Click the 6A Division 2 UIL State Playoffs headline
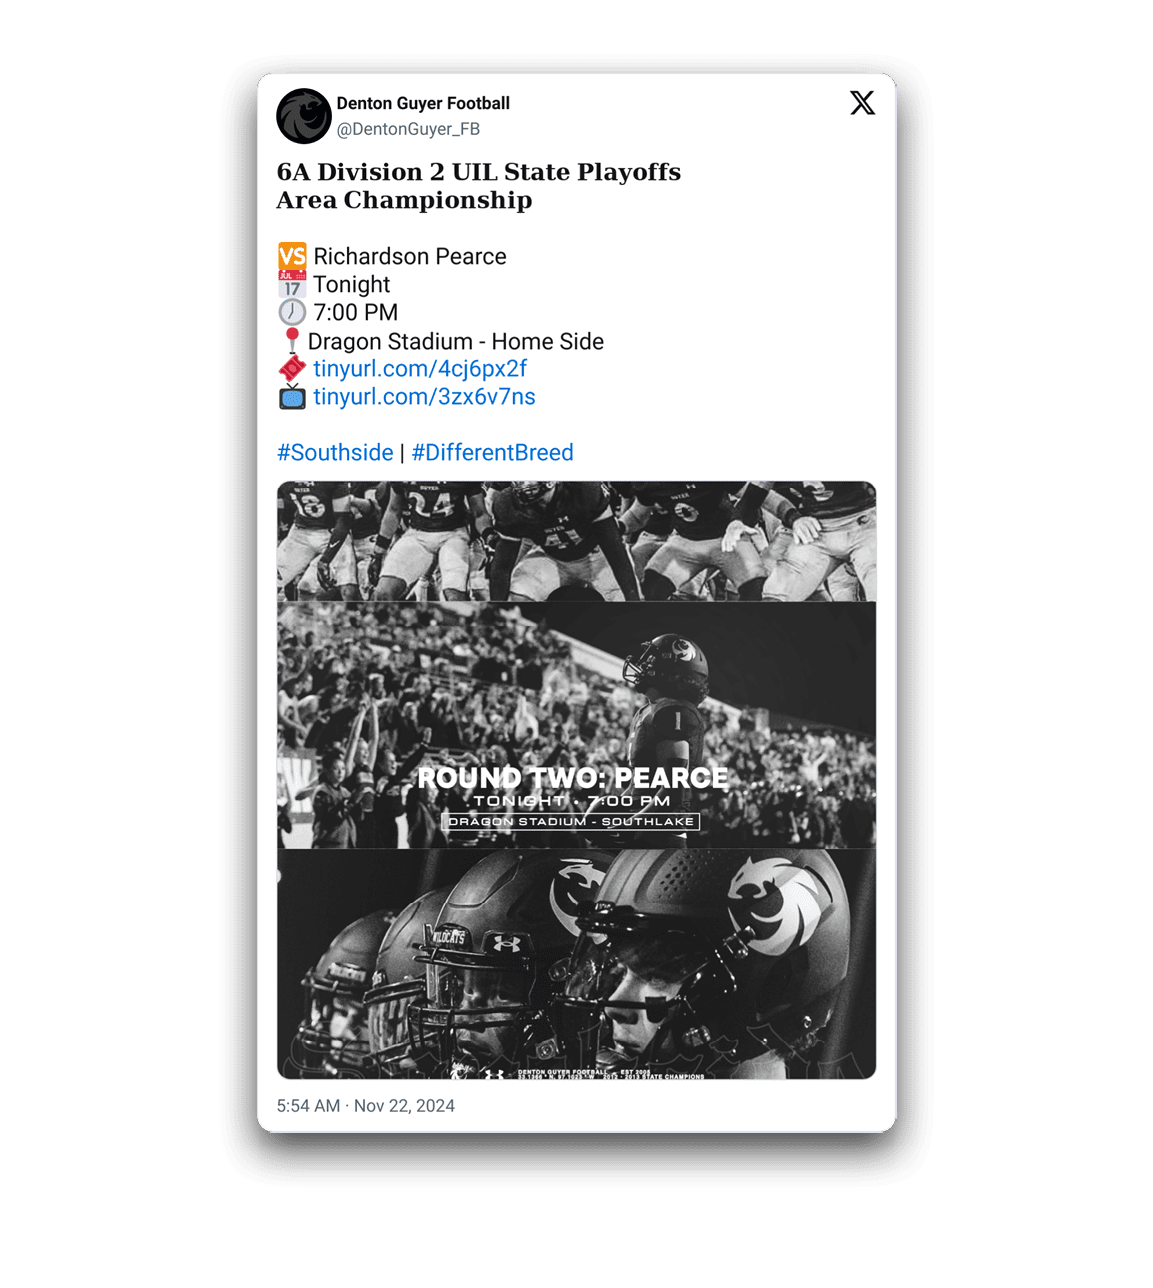The width and height of the screenshot is (1153, 1288). (479, 172)
